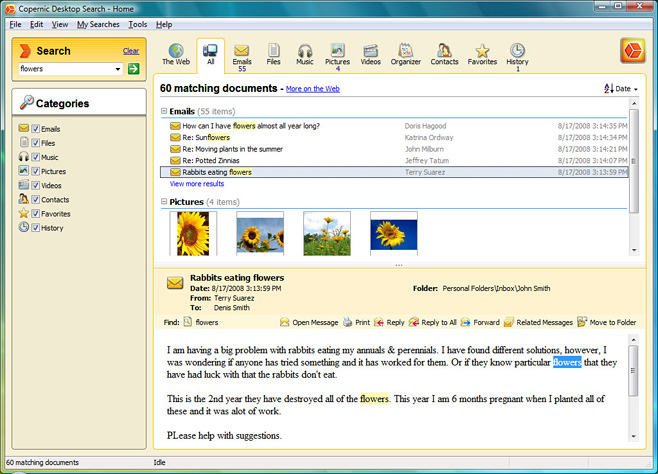The image size is (658, 474).
Task: Disable the History category checkbox
Action: point(36,227)
